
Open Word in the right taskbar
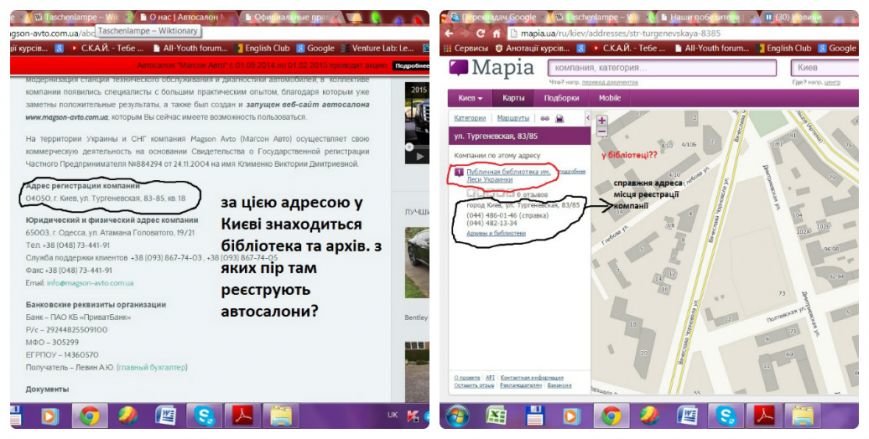tap(687, 415)
